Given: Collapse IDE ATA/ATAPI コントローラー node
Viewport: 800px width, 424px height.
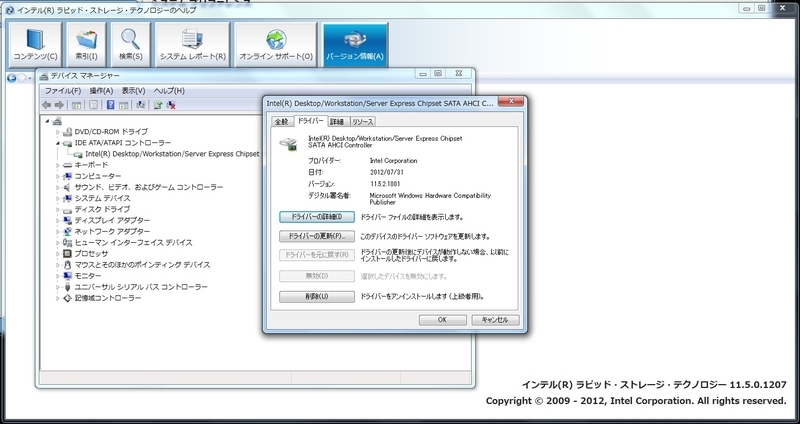Looking at the screenshot, I should (58, 143).
